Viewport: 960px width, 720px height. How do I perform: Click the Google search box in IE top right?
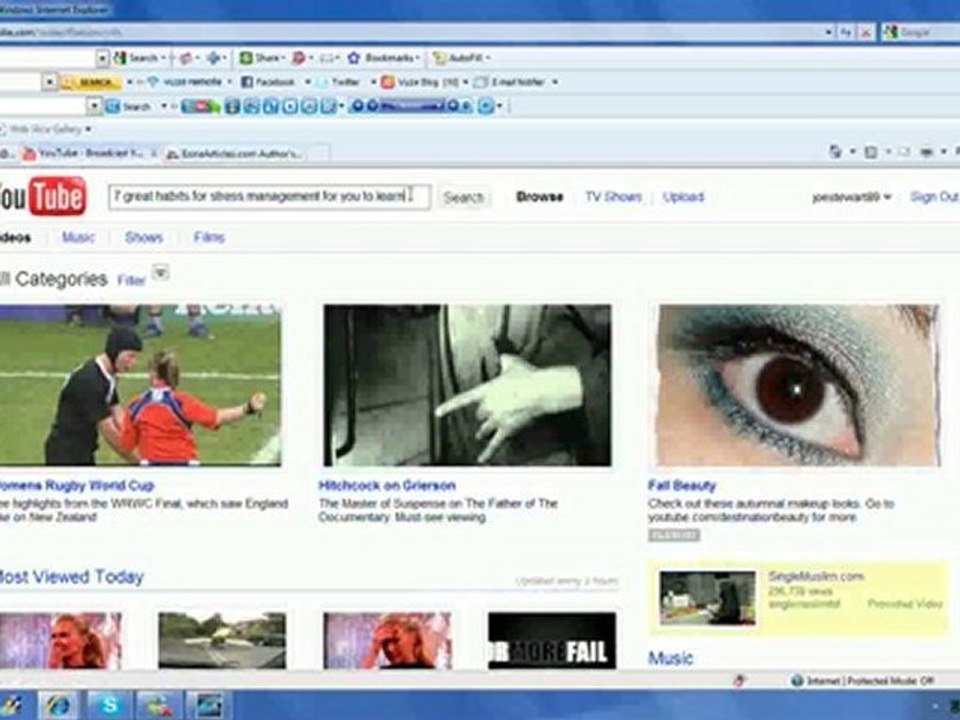point(921,32)
